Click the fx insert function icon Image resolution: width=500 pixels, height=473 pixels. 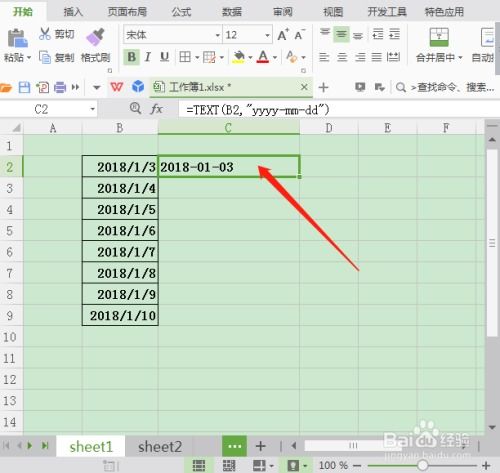pos(157,109)
